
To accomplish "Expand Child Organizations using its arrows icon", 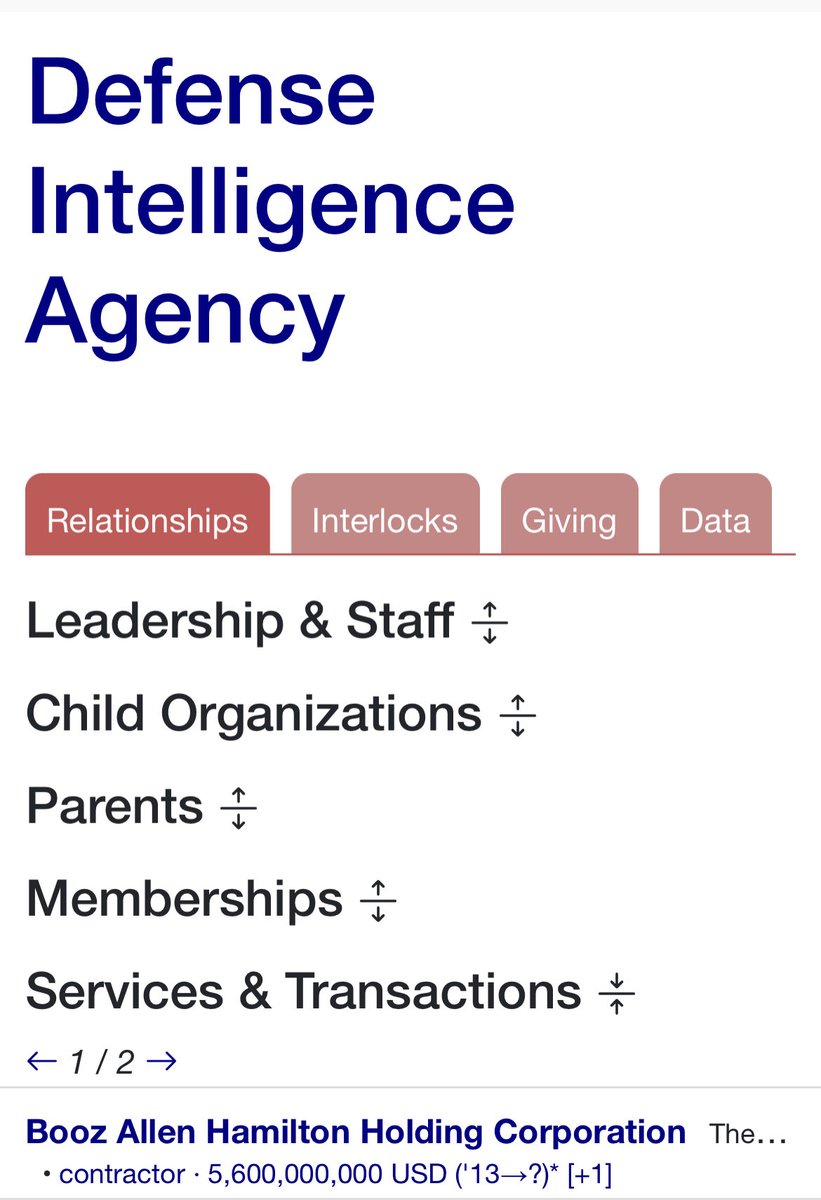I will click(x=517, y=716).
